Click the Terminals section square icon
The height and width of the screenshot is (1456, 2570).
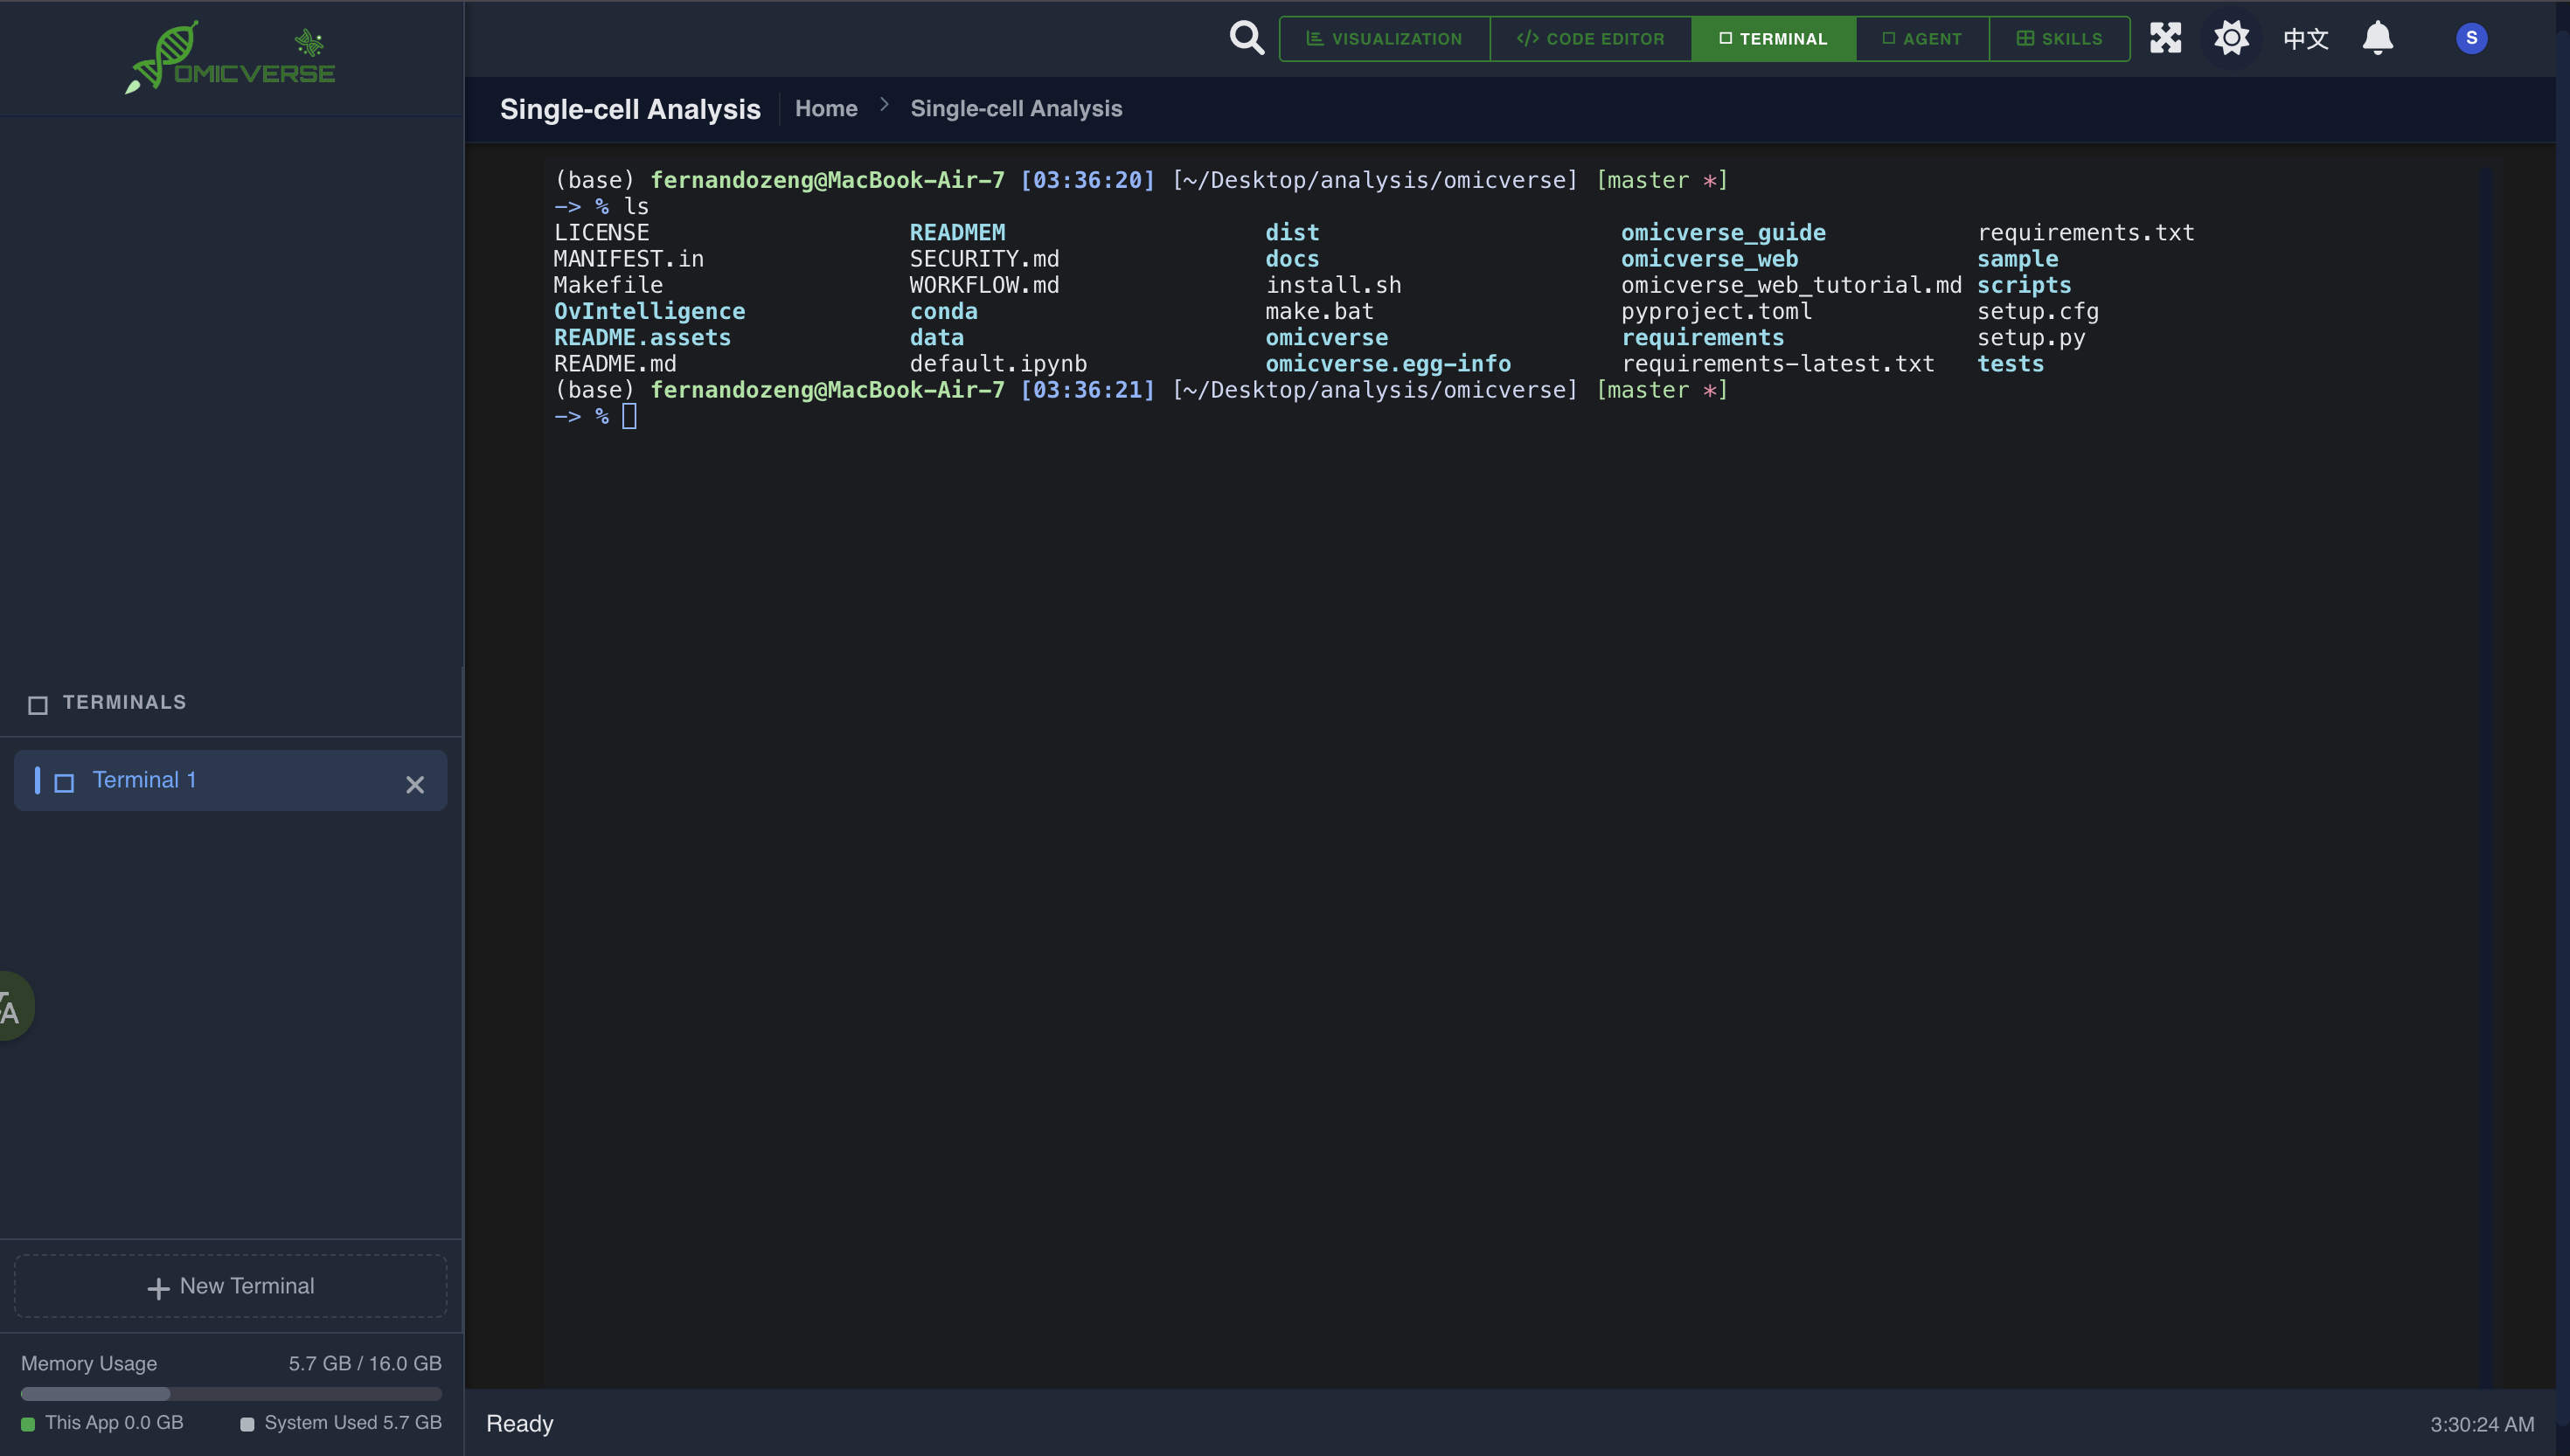point(38,705)
